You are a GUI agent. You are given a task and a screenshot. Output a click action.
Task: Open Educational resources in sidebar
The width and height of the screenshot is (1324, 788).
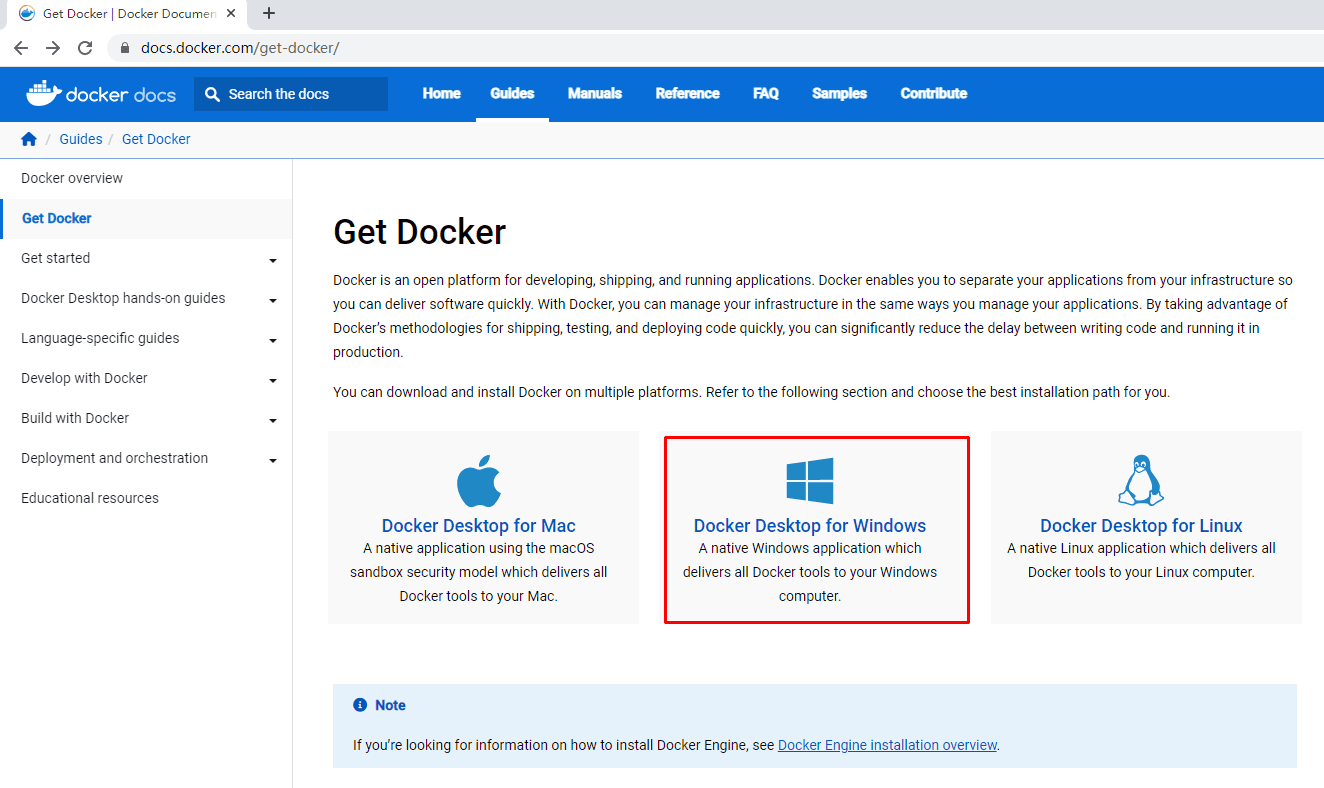tap(90, 498)
